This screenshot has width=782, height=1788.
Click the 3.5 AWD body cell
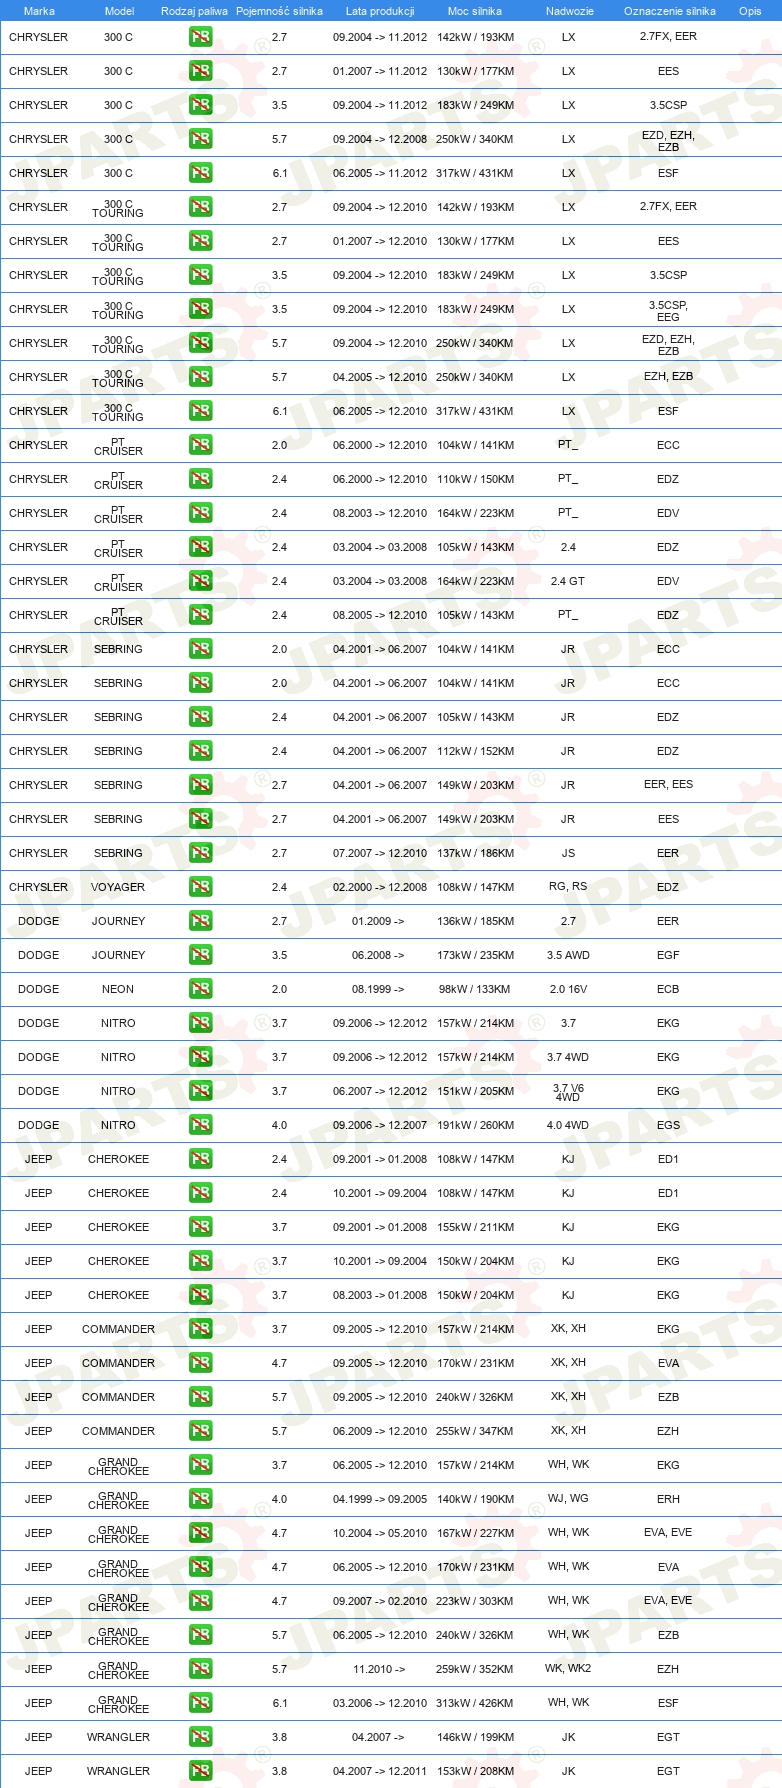[x=568, y=955]
